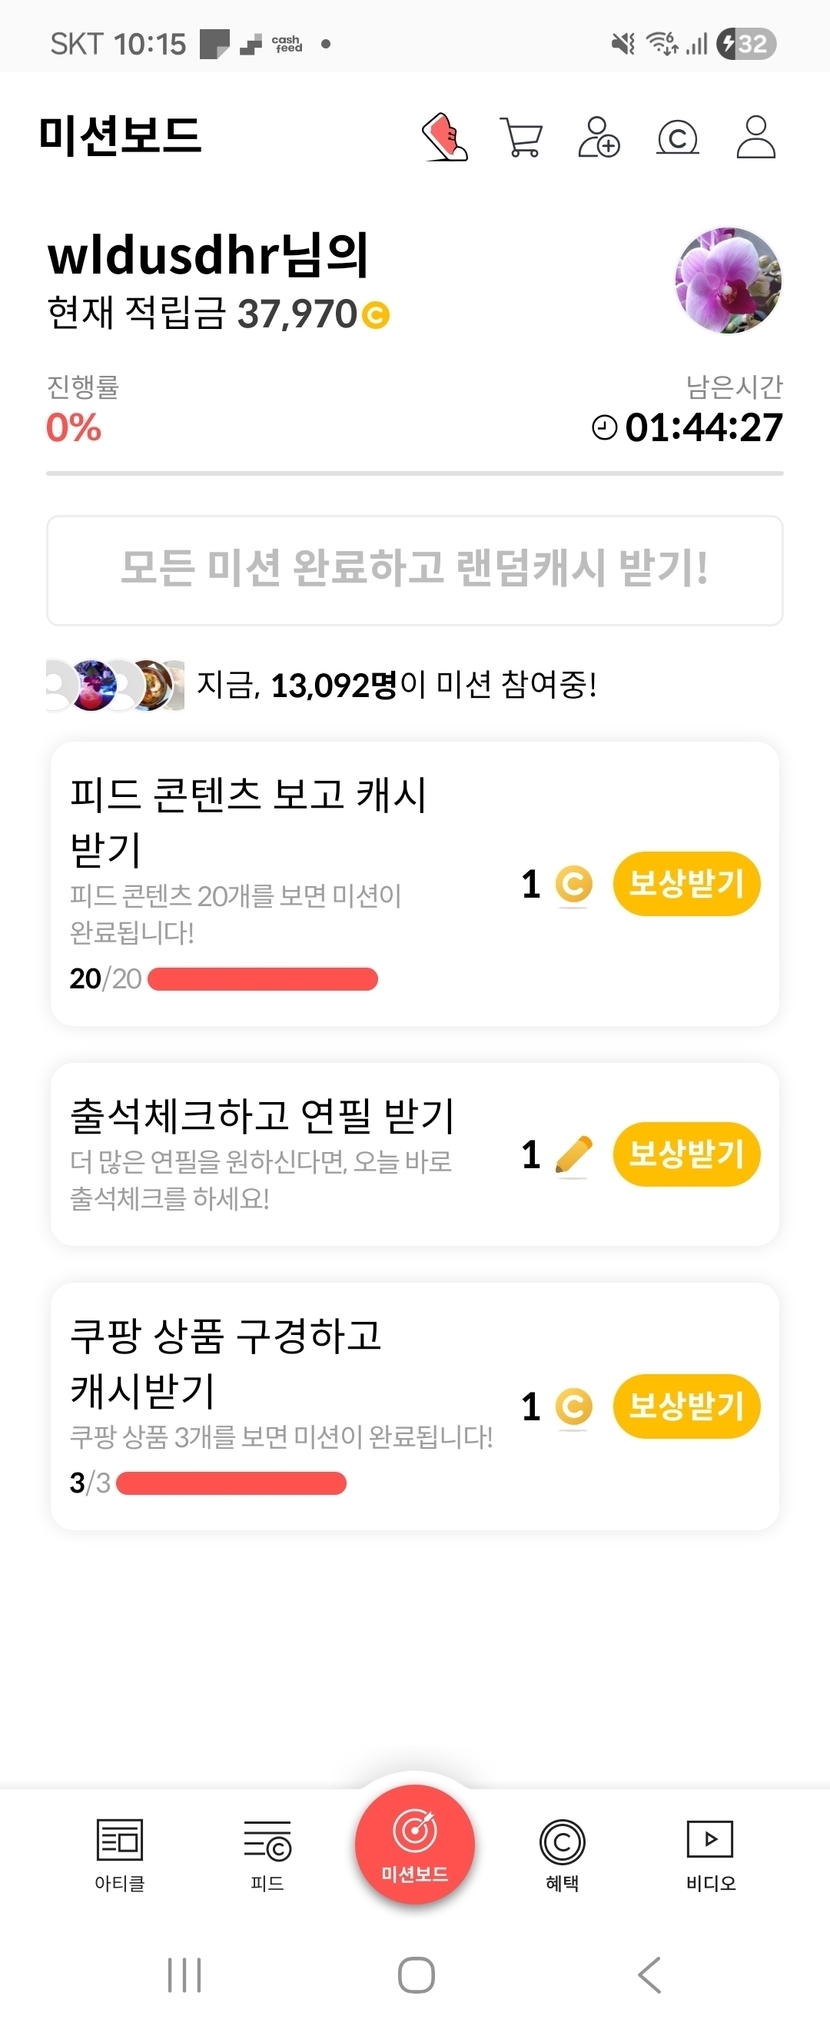Open the cash coin icon in header
Viewport: 830px width, 2029px height.
click(677, 137)
